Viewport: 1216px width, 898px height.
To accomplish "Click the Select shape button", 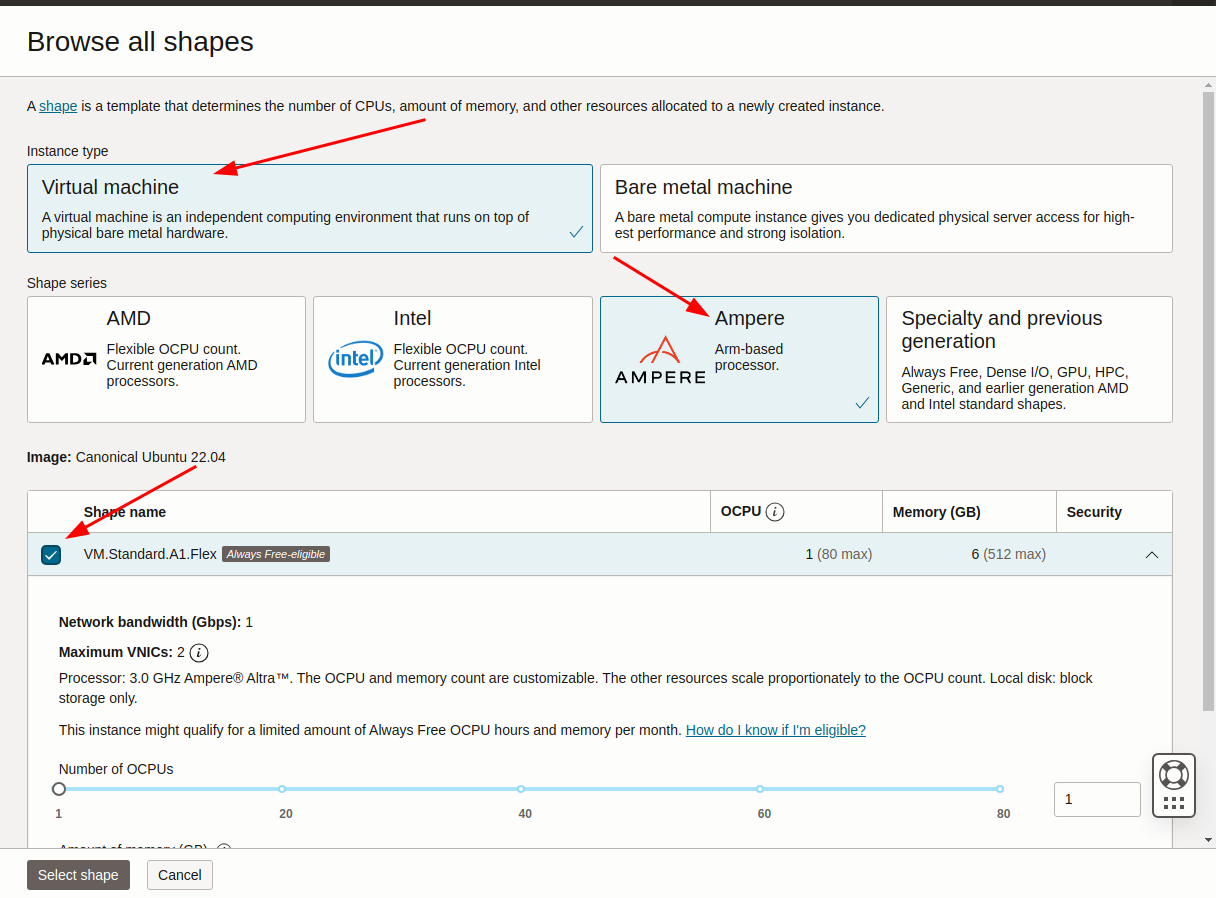I will [x=78, y=875].
